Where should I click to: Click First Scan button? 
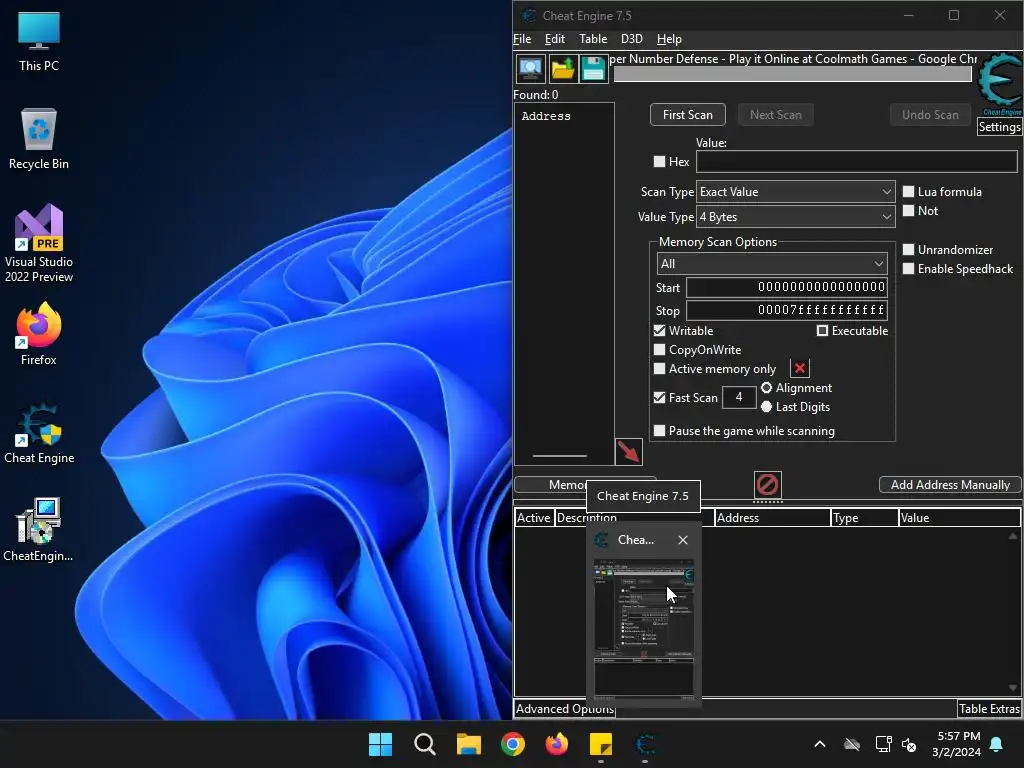coord(688,114)
